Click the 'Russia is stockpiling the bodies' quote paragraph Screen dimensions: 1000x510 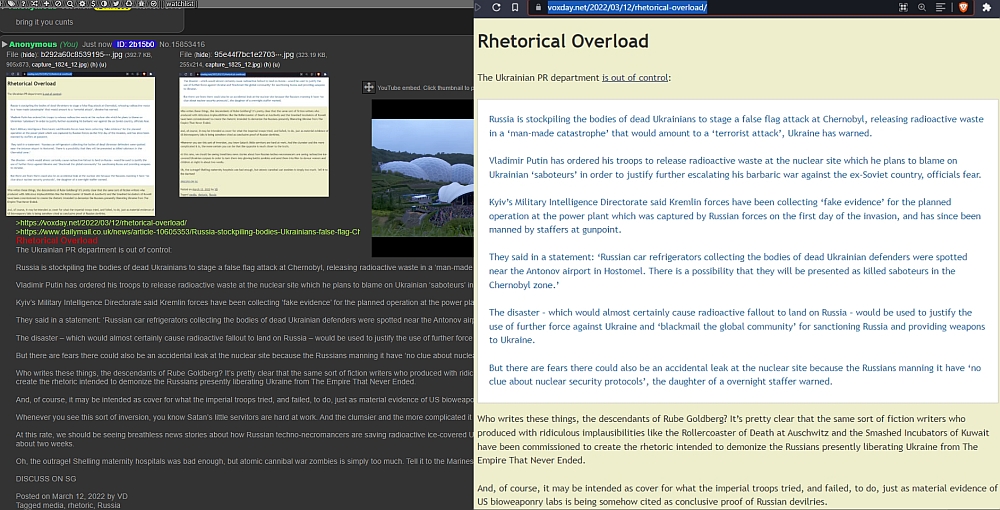(737, 126)
